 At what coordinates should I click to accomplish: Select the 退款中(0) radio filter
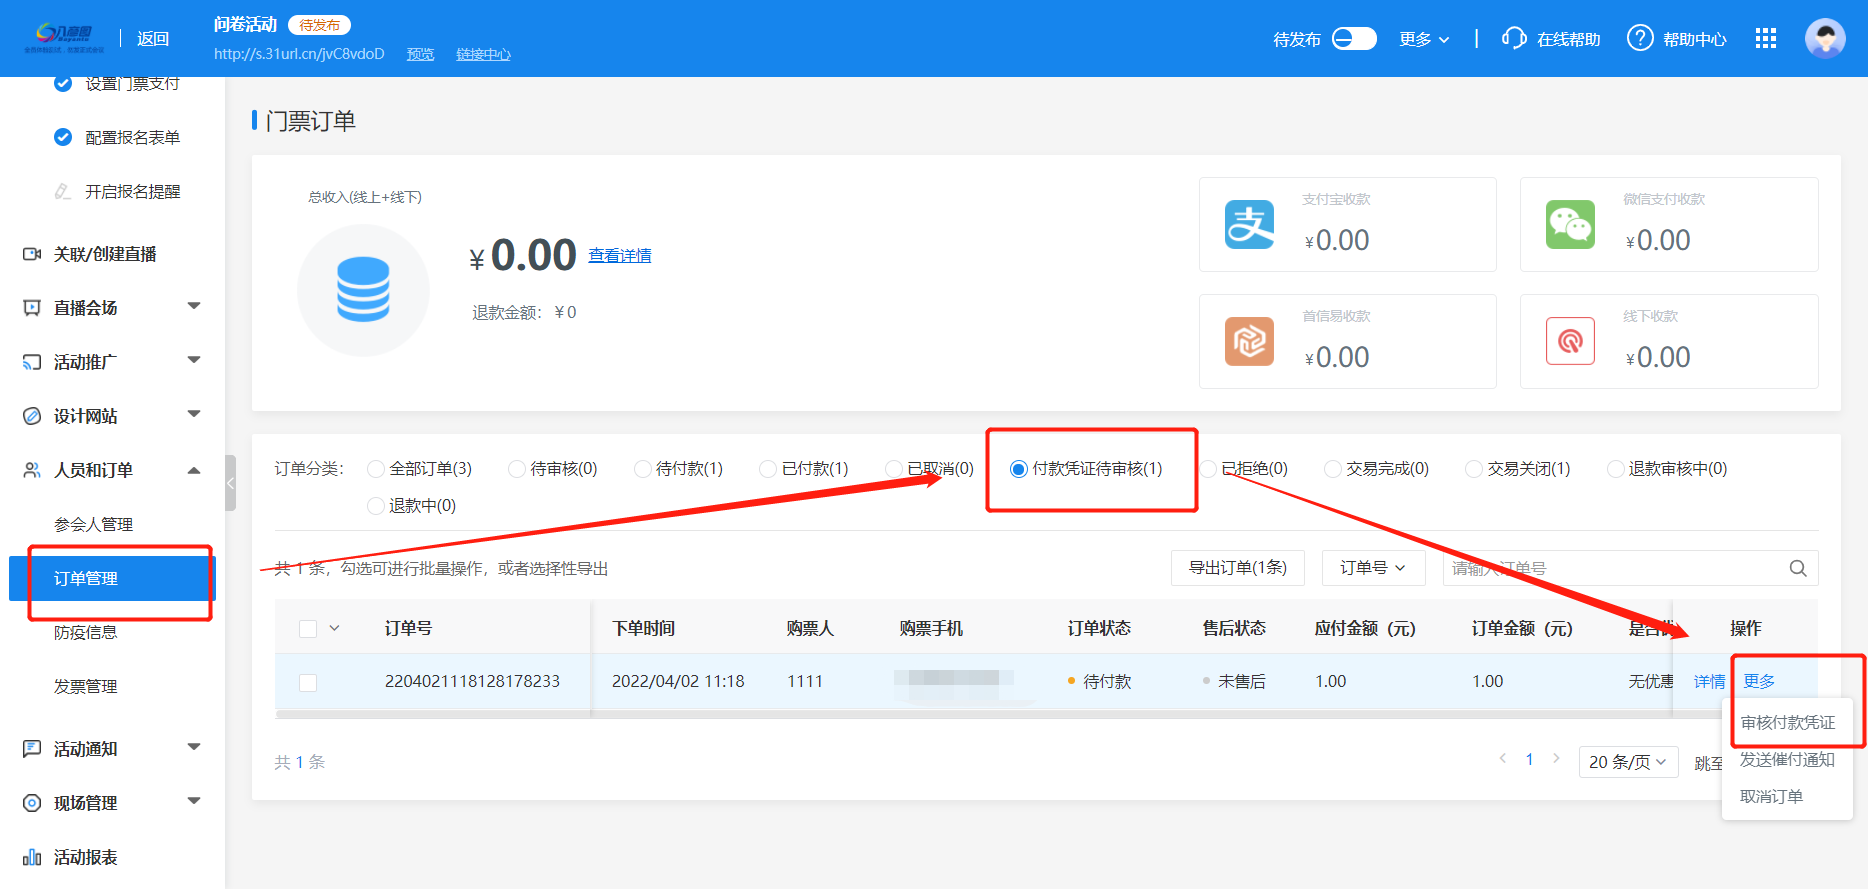tap(376, 506)
